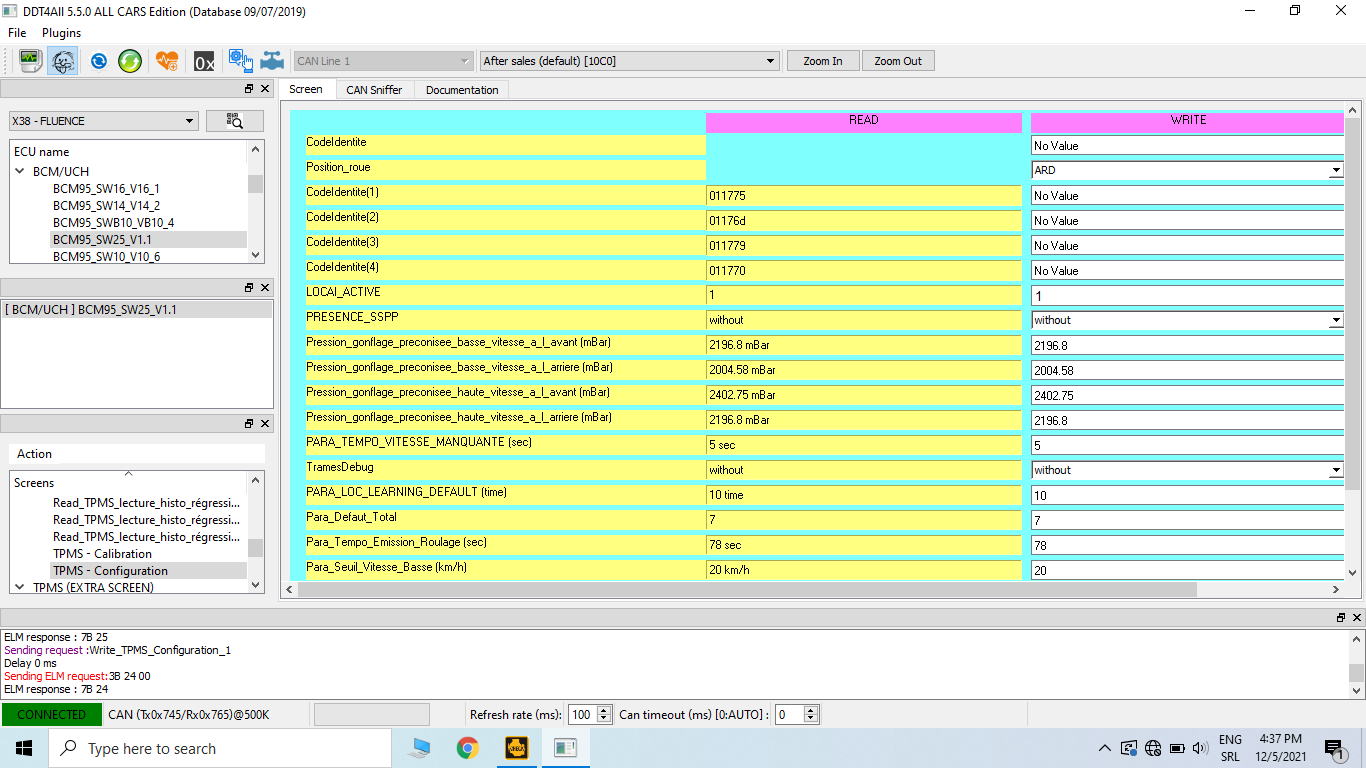Select [ BCM/UCH ] BCM95_SW25_V1.1 list entry
1366x768 pixels.
click(x=136, y=310)
